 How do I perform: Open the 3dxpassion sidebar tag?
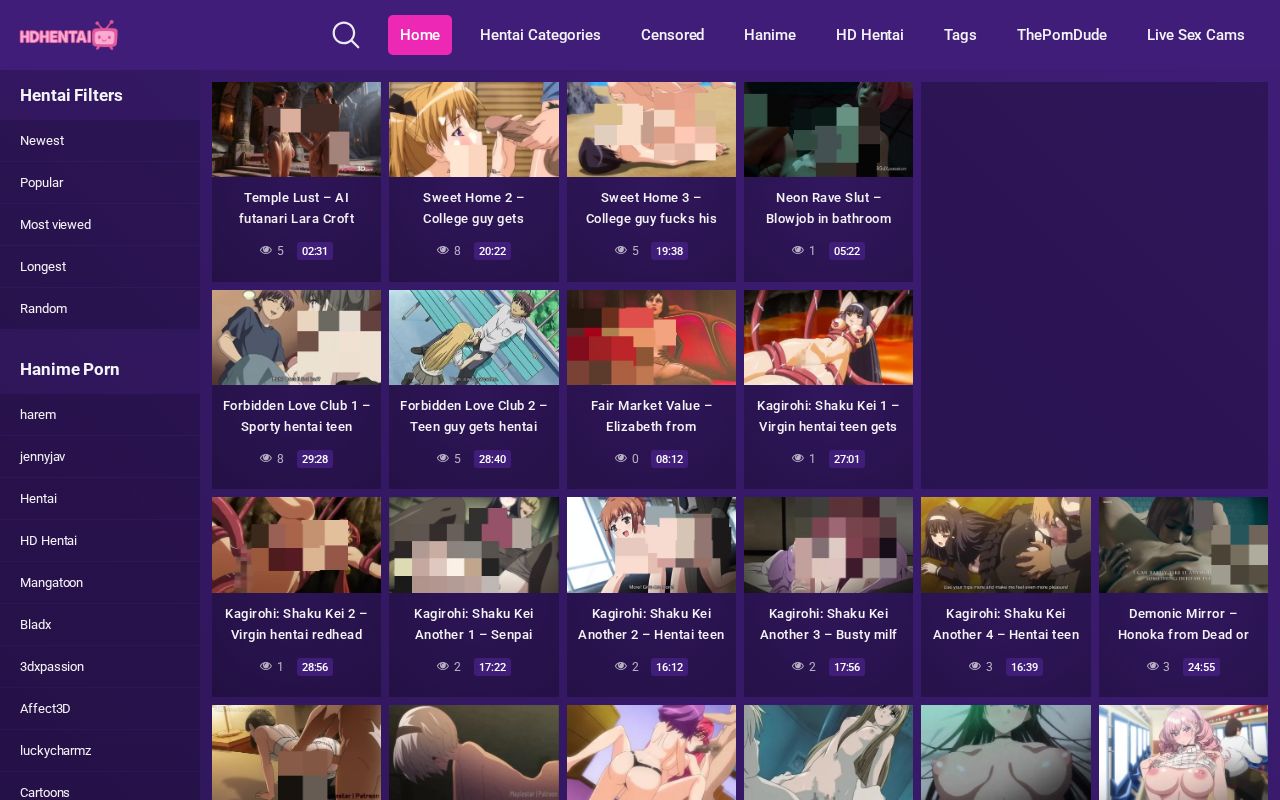coord(100,667)
